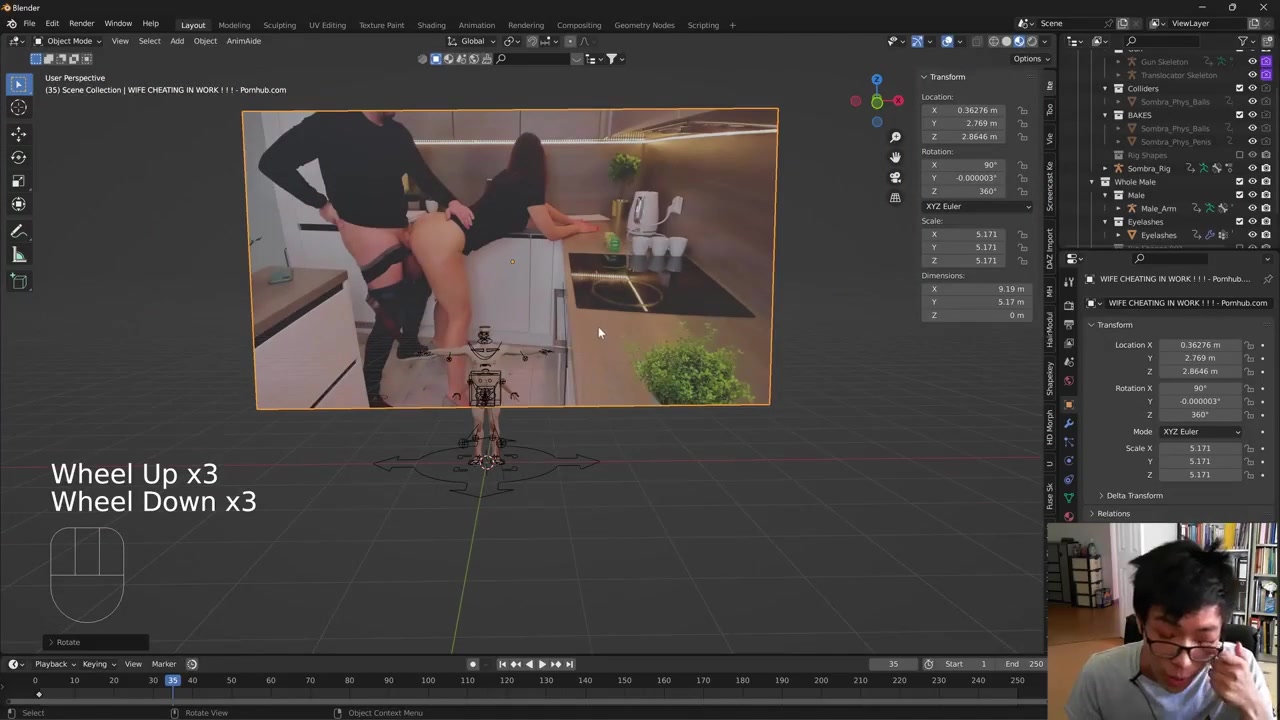Screen dimensions: 1280x720
Task: Select the Measure ruler tool
Action: [x=18, y=255]
